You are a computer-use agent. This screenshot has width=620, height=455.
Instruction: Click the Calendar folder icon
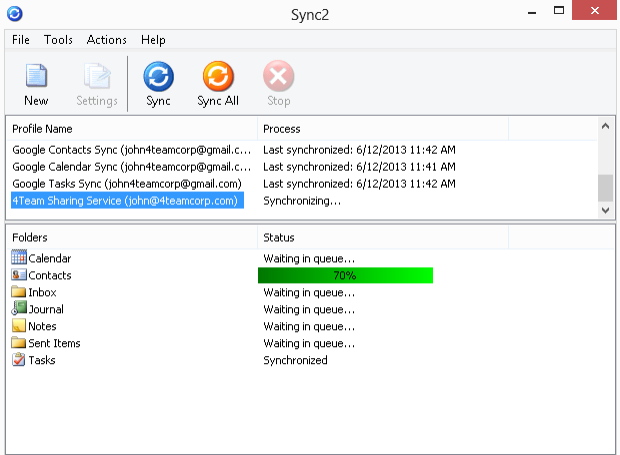[x=19, y=257]
